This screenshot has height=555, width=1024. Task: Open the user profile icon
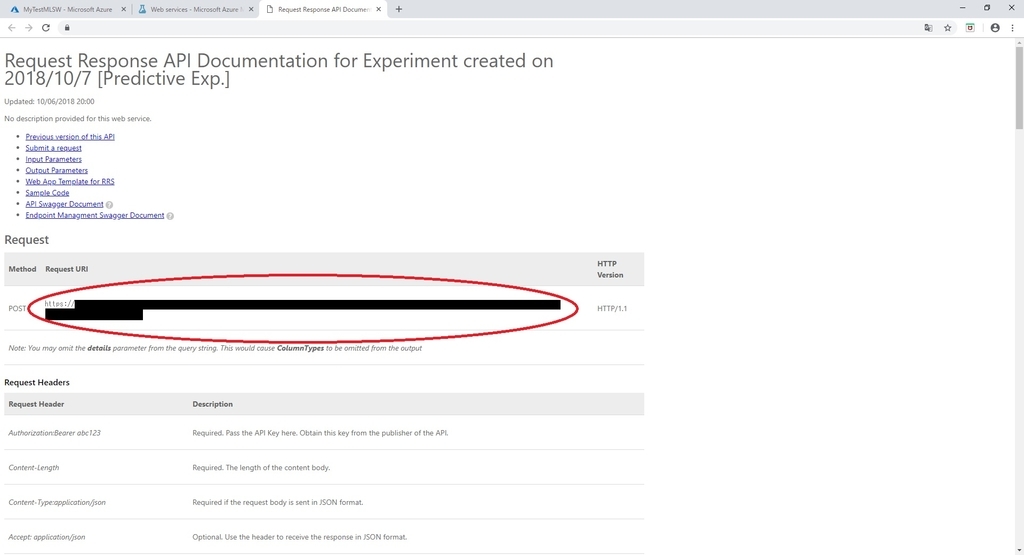pyautogui.click(x=995, y=27)
